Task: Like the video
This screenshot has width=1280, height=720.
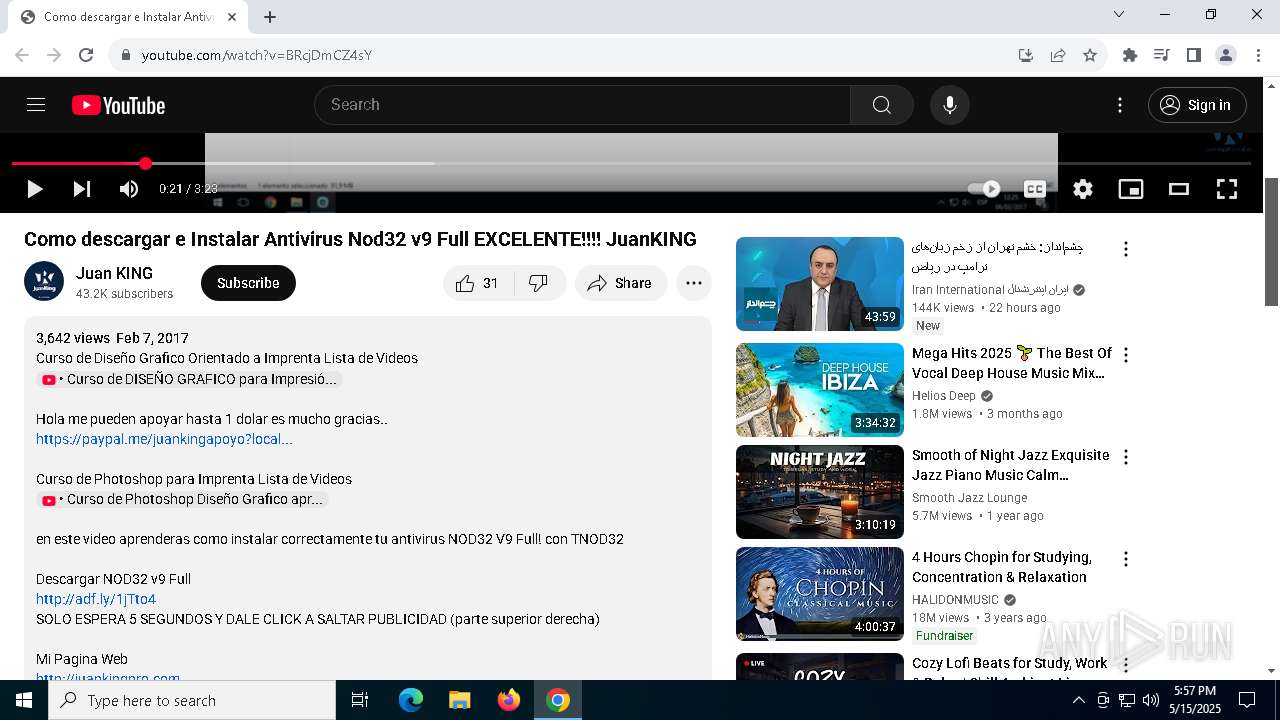Action: (478, 283)
